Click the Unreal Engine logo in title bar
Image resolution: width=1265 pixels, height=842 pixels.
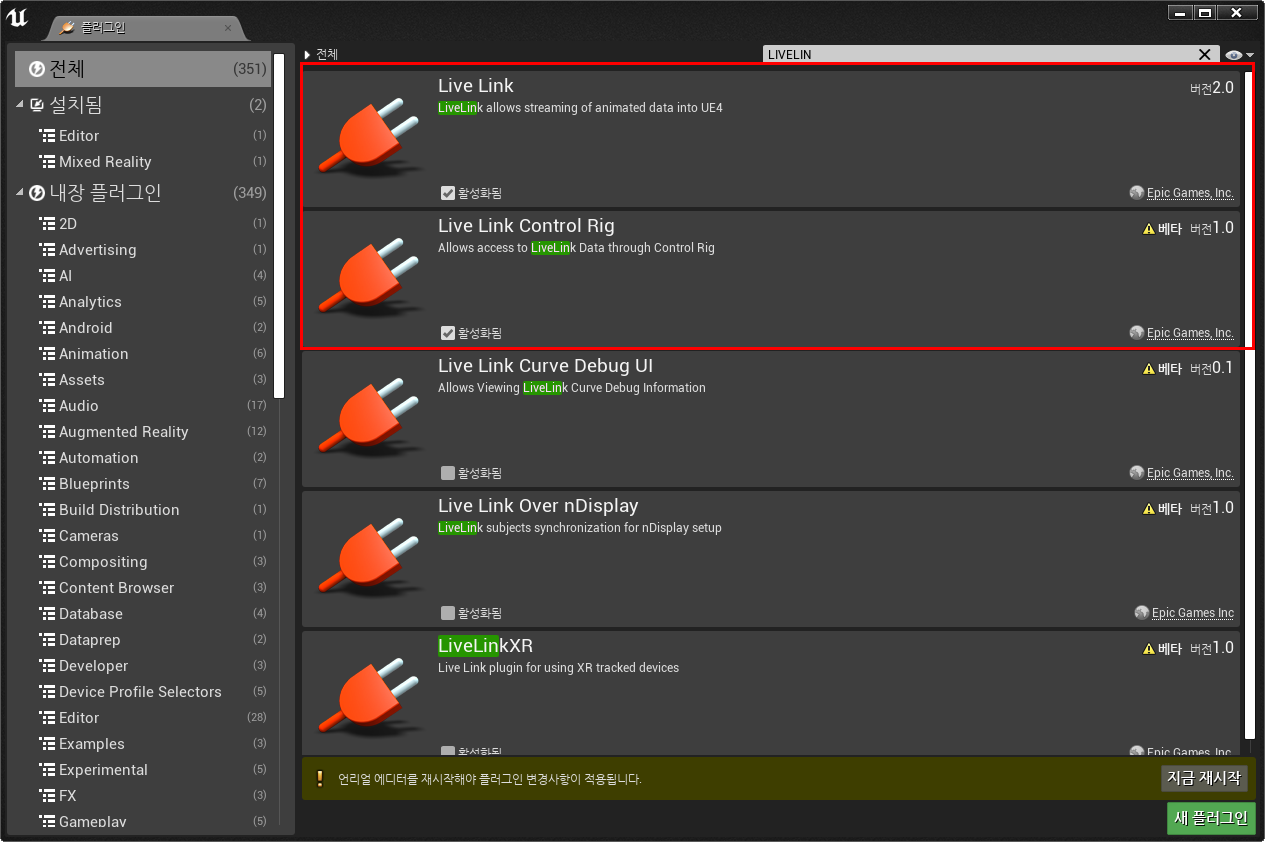(x=17, y=16)
